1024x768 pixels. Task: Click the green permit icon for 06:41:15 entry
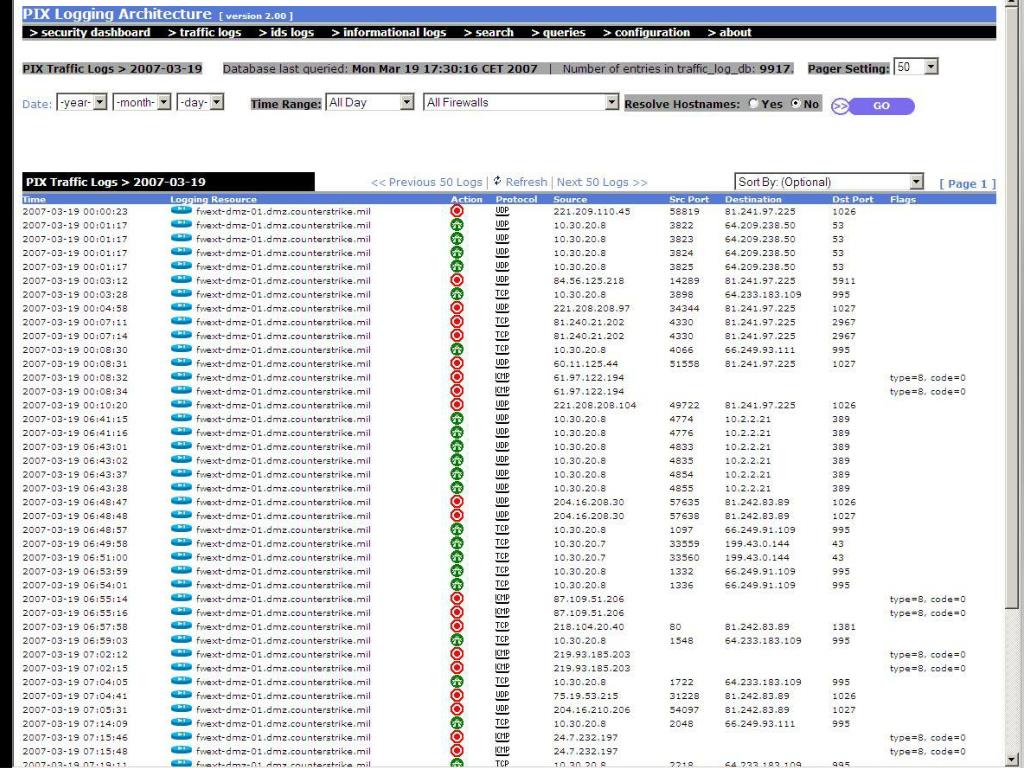[457, 419]
